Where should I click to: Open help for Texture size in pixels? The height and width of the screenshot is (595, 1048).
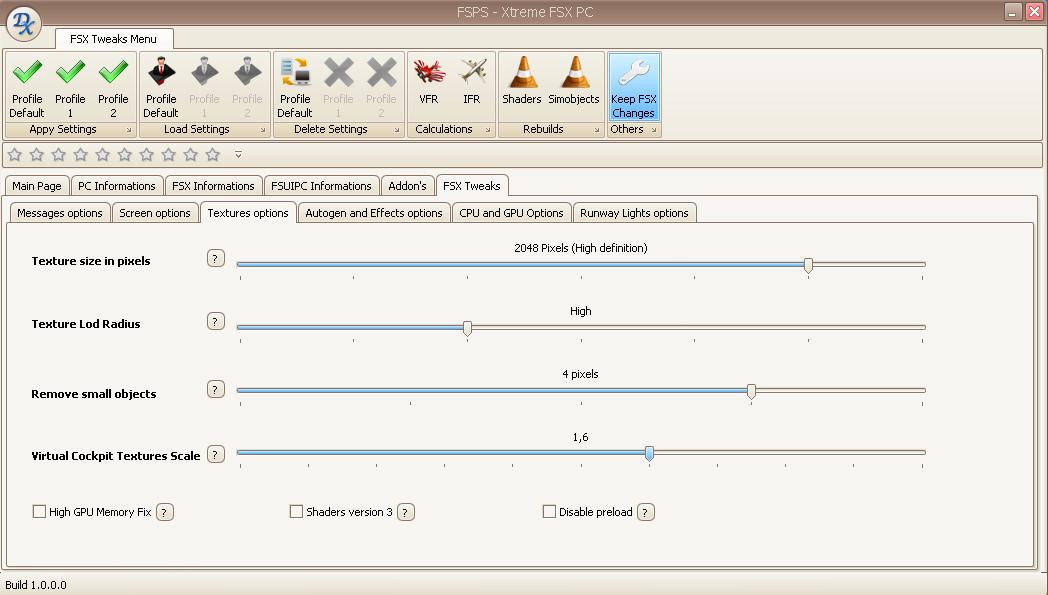pyautogui.click(x=215, y=259)
